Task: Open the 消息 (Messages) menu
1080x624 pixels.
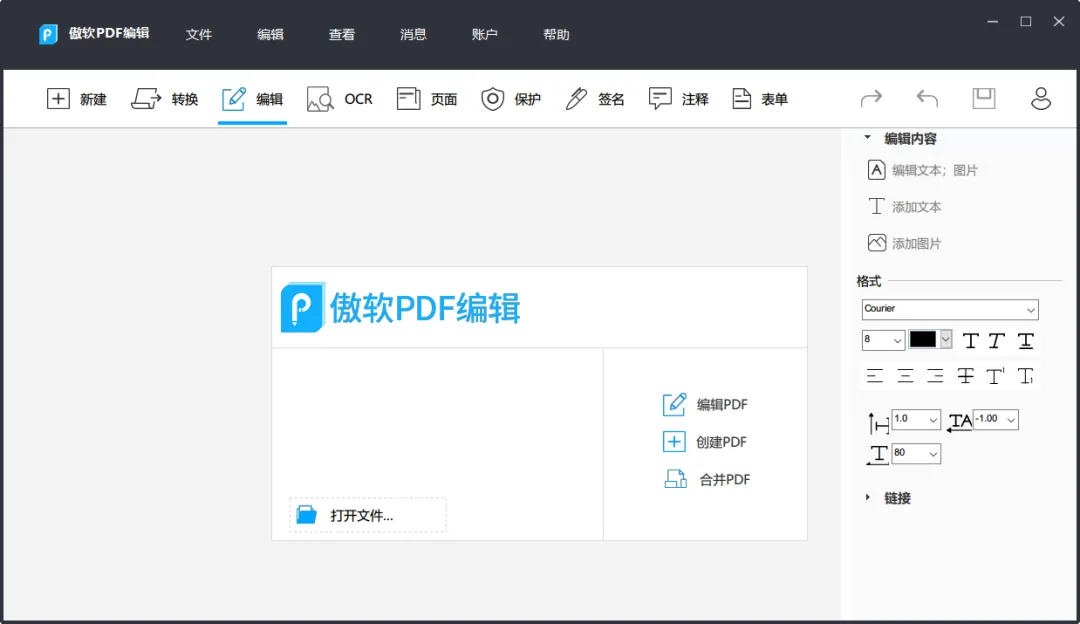Action: 413,34
